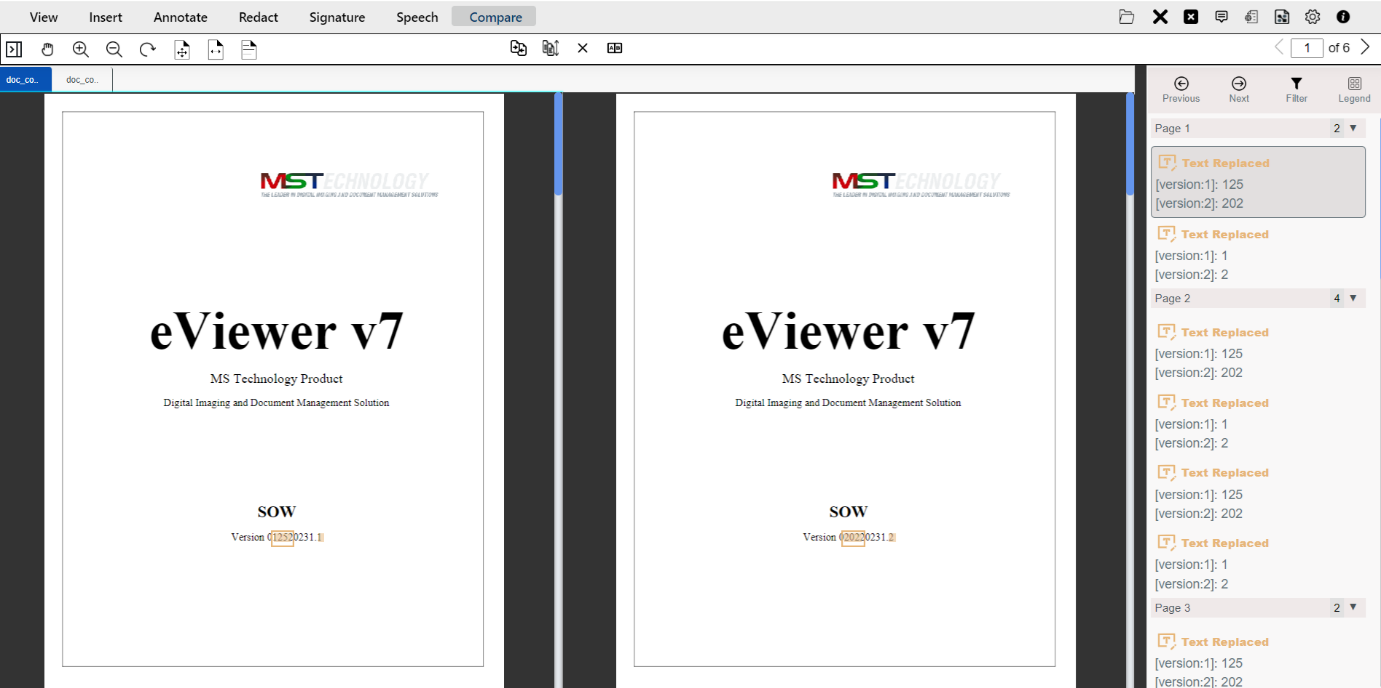Click 'eViewer v7' title in right document

[x=848, y=331]
